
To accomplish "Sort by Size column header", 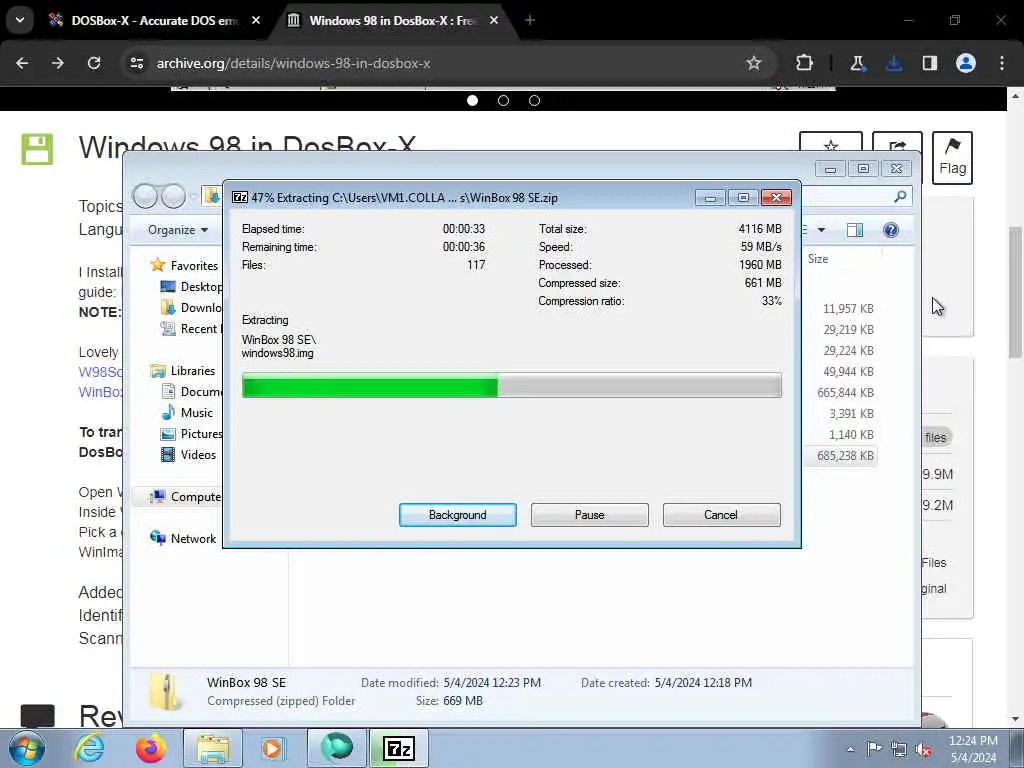I will click(818, 259).
